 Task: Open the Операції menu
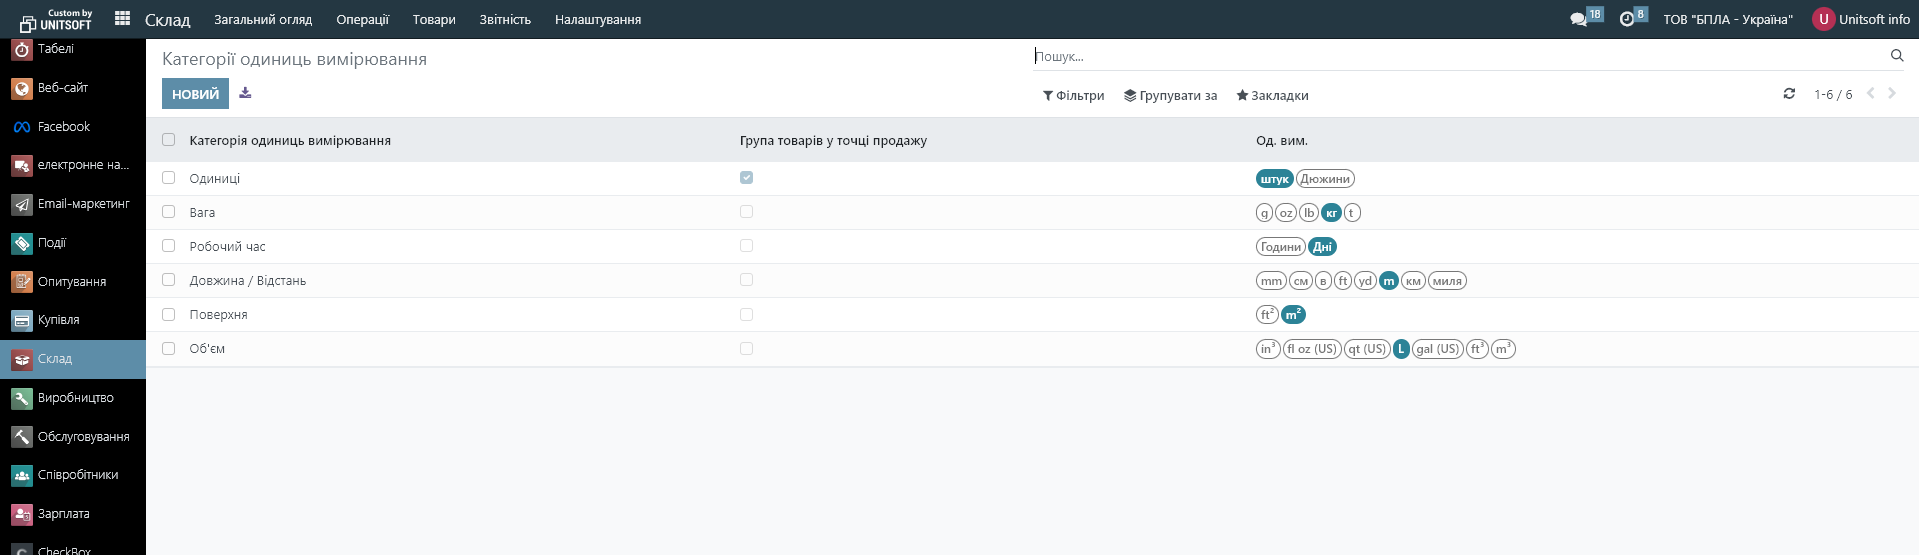[x=362, y=20]
